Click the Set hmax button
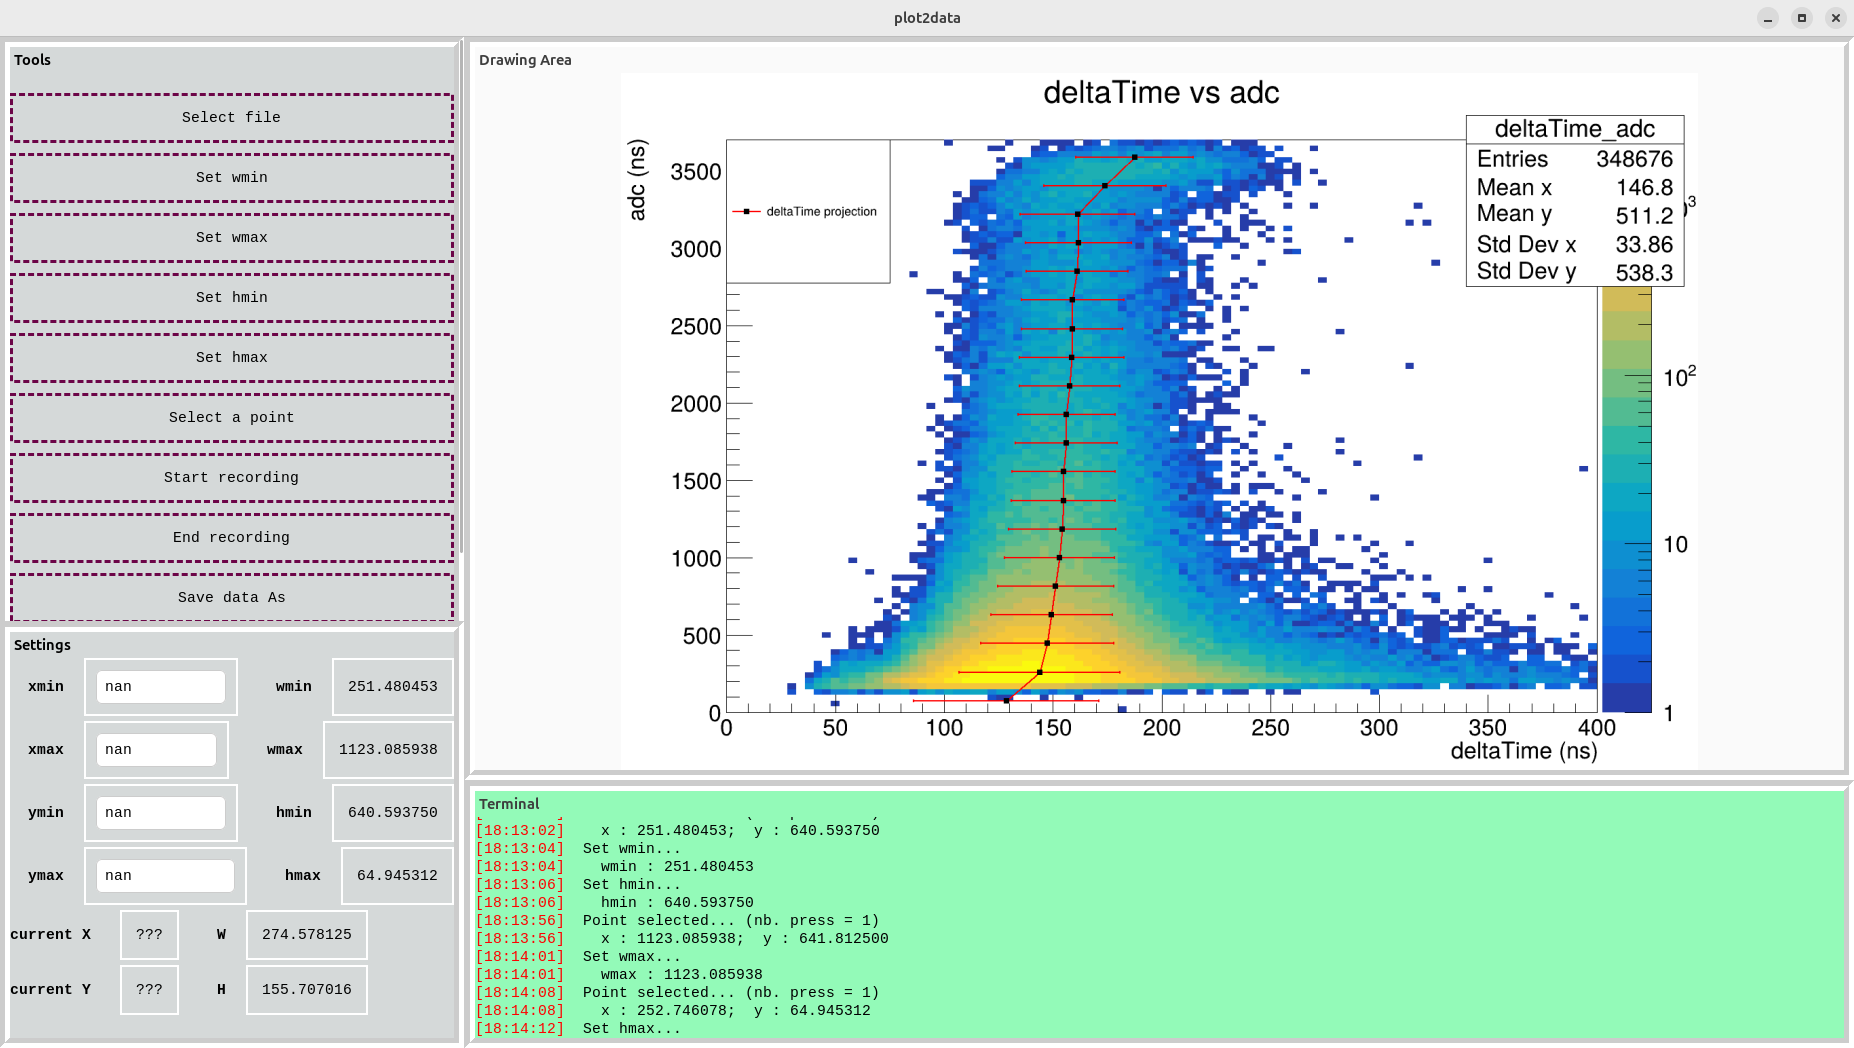 click(232, 358)
